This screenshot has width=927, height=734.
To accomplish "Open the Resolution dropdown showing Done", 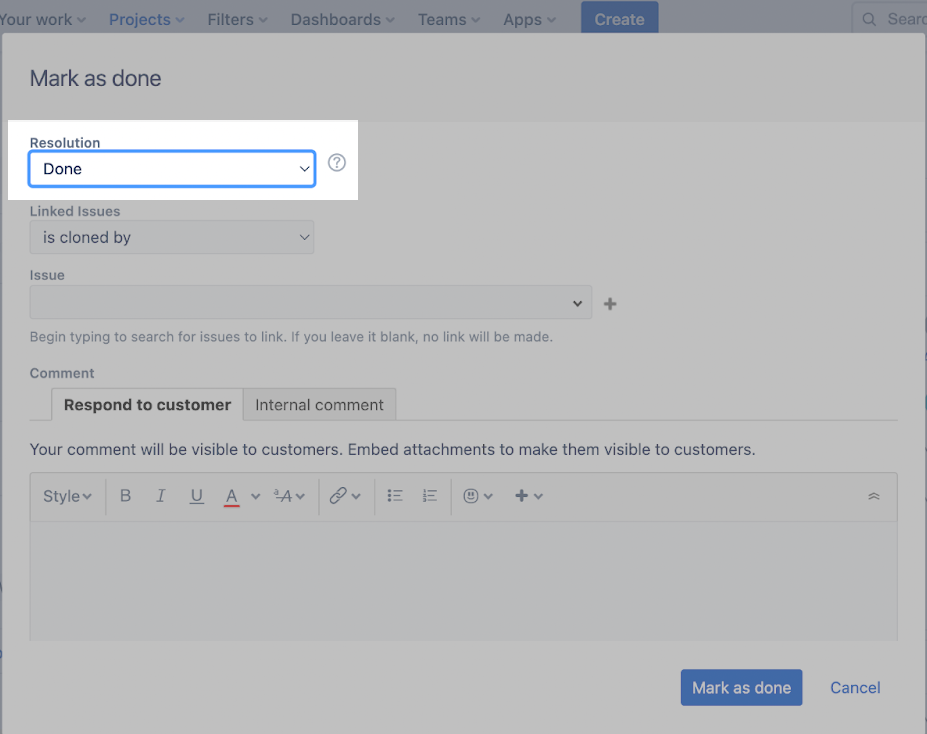I will pos(172,169).
